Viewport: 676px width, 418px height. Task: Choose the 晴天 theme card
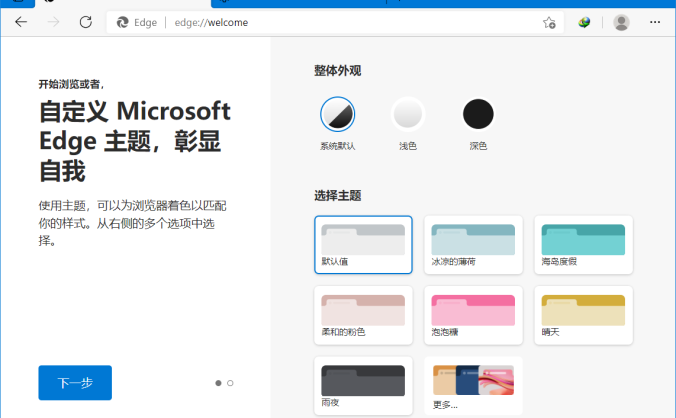coord(584,315)
